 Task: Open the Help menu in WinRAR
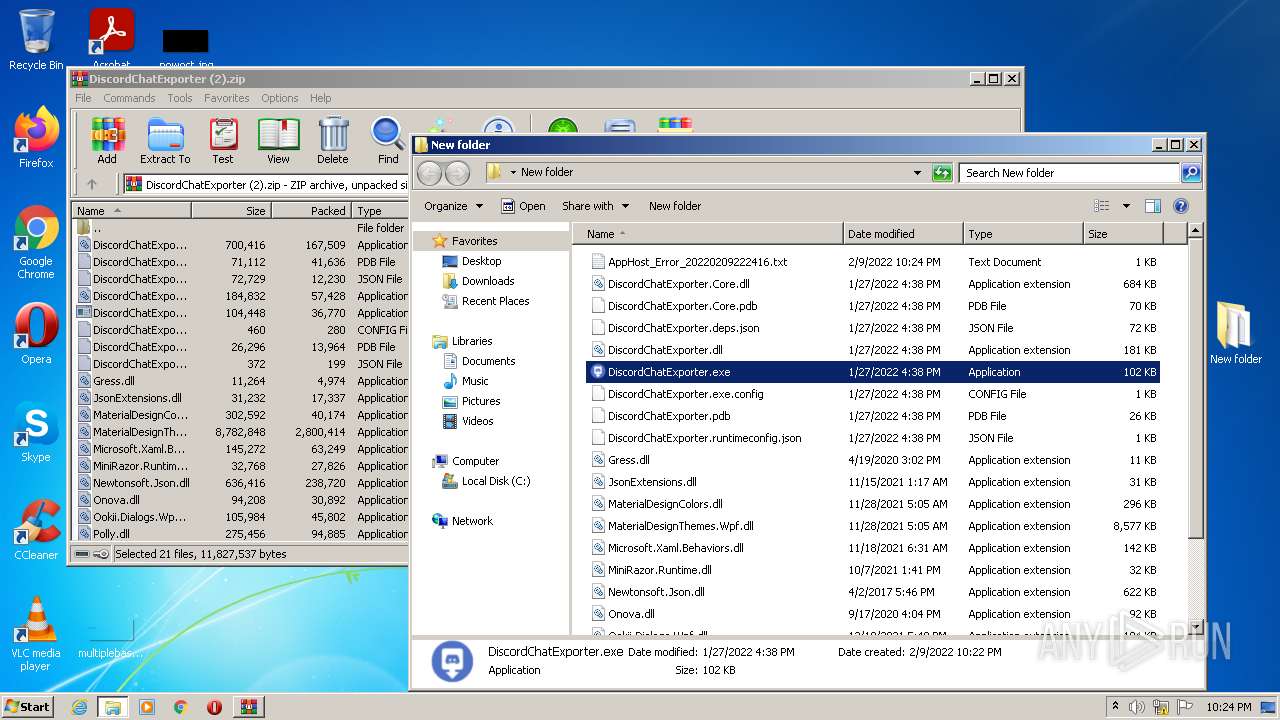(x=320, y=98)
